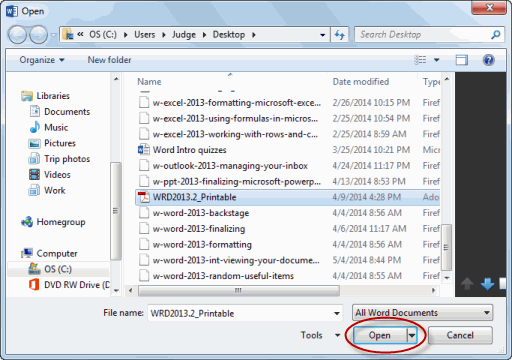The width and height of the screenshot is (512, 360).
Task: Click the file list vertical scrollbar thumb
Action: pos(447,247)
